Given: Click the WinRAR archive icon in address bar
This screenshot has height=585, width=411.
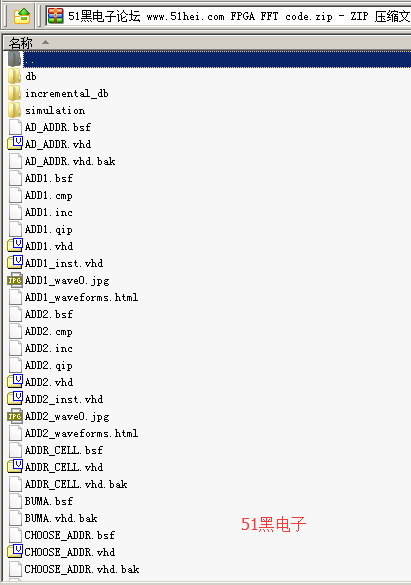Looking at the screenshot, I should [x=56, y=16].
